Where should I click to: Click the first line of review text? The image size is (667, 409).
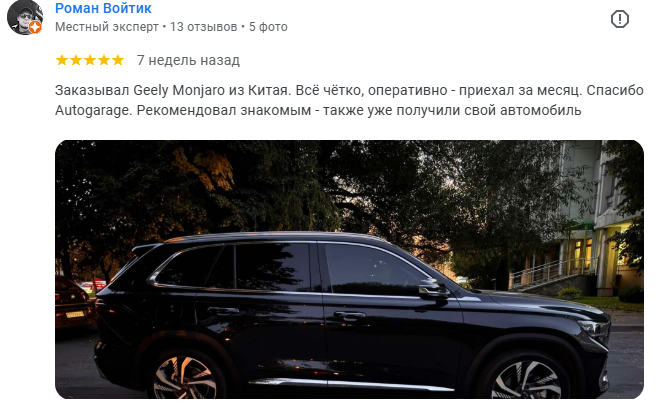[x=349, y=91]
